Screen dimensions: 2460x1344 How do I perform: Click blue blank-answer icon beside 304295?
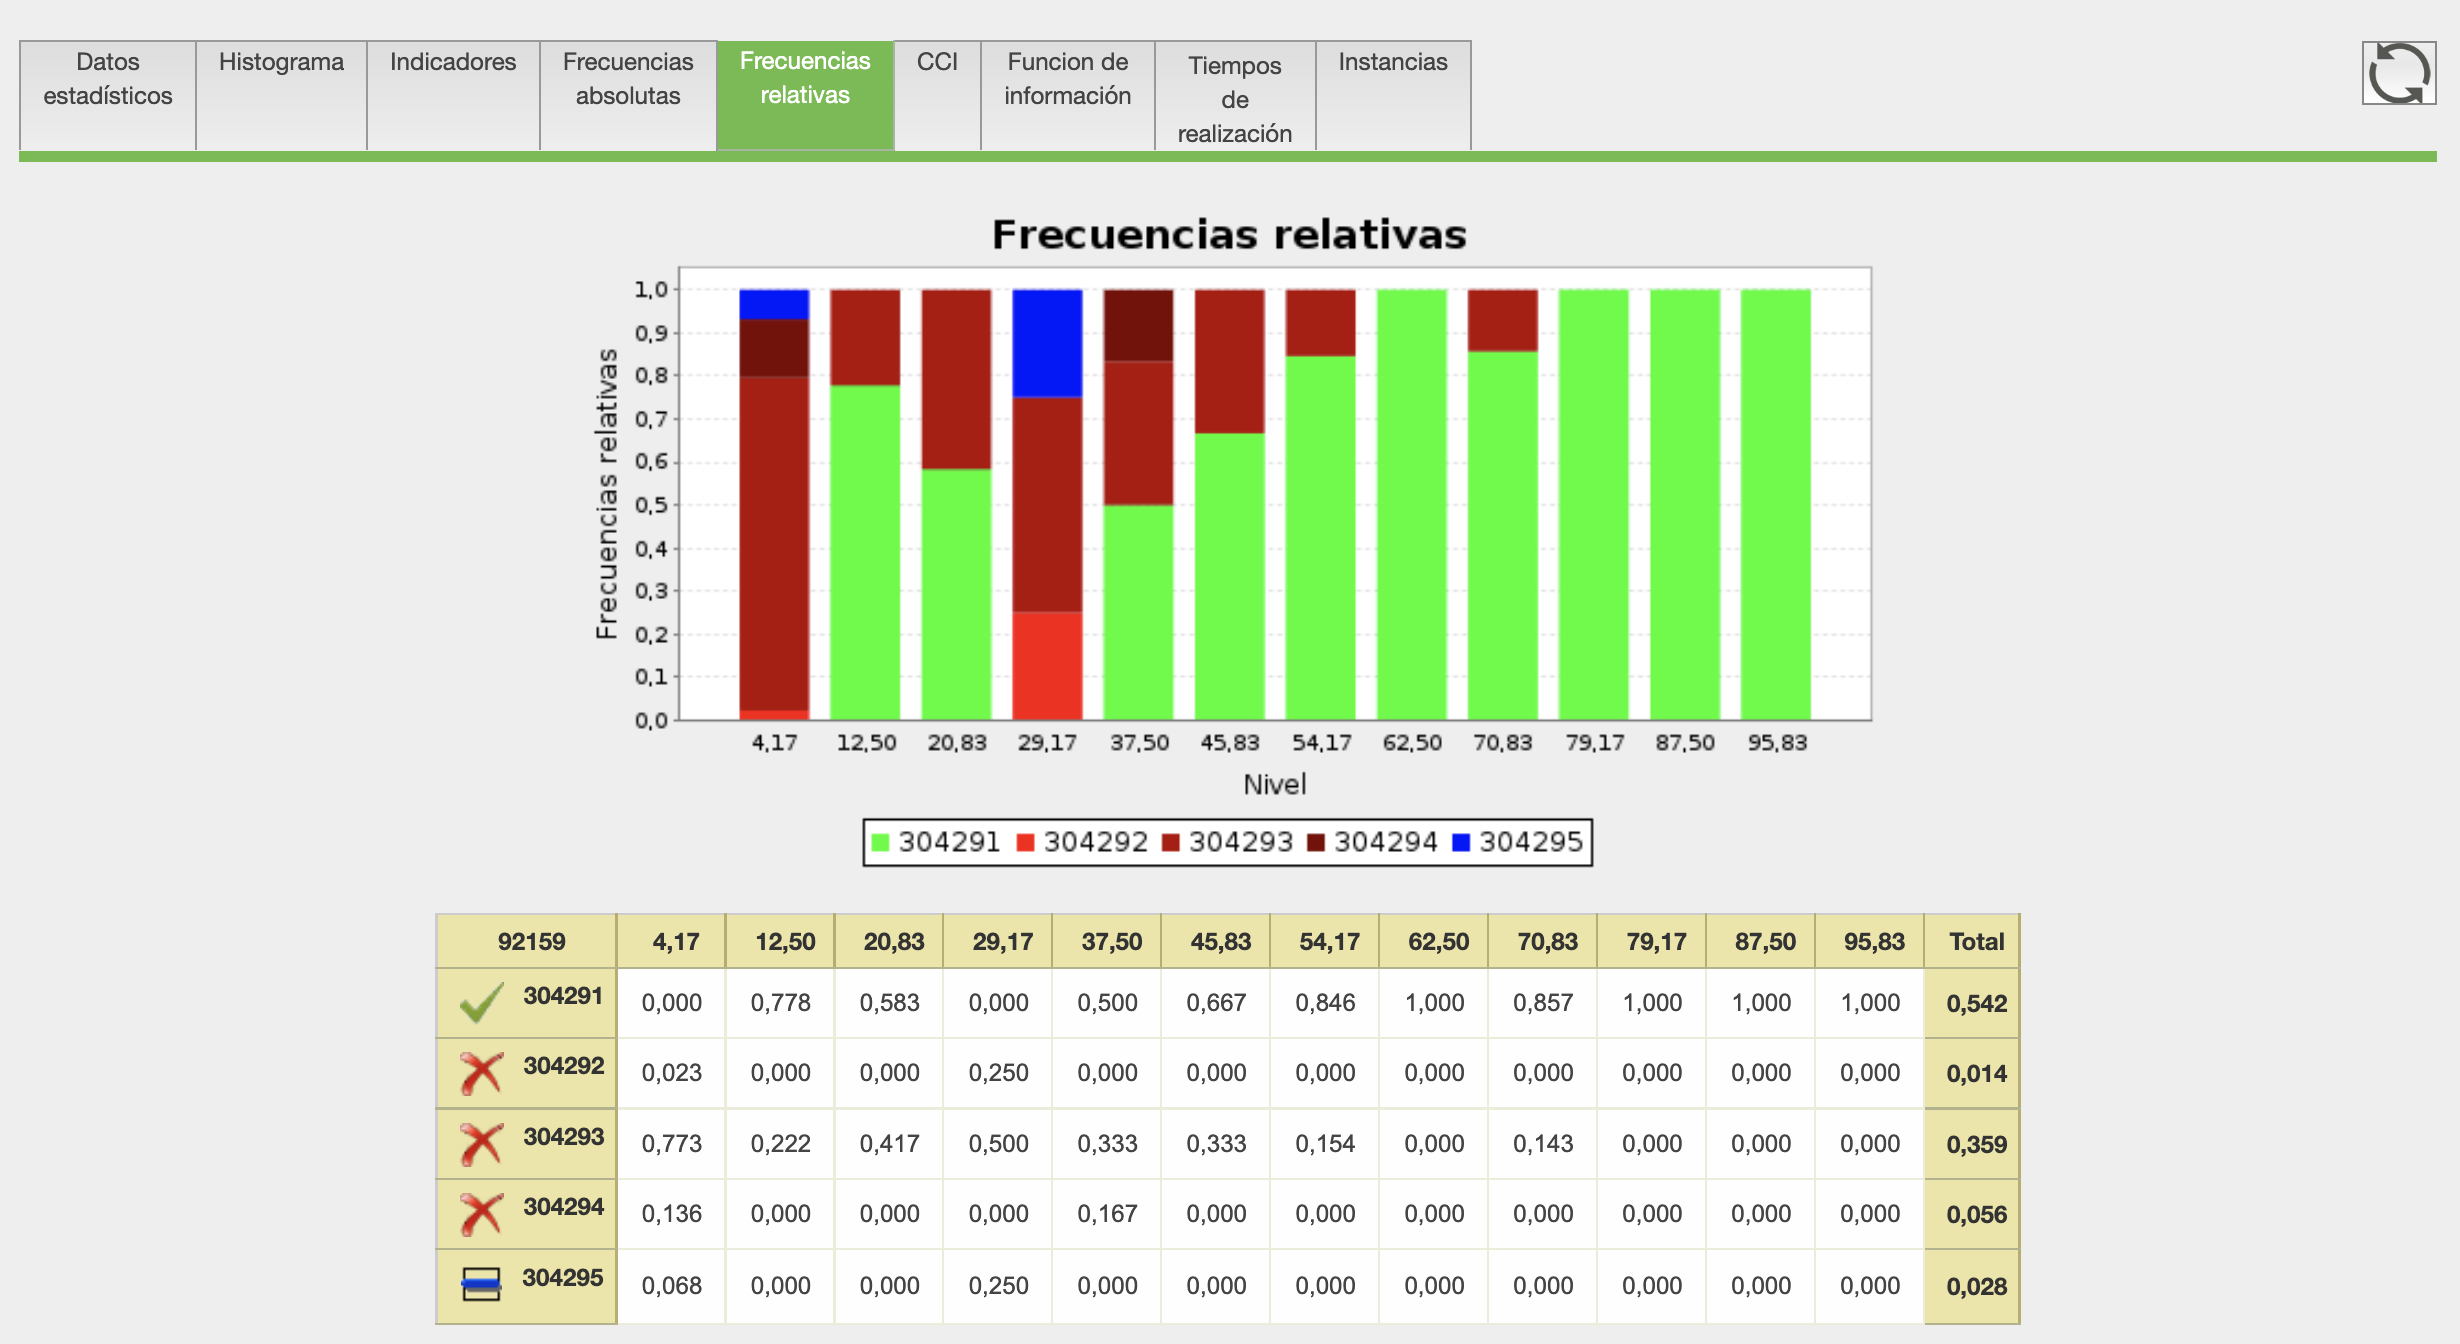pos(481,1284)
